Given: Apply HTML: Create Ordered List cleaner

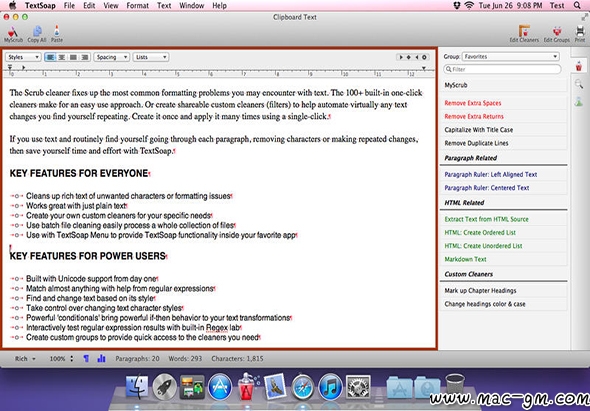Looking at the screenshot, I should (x=503, y=232).
